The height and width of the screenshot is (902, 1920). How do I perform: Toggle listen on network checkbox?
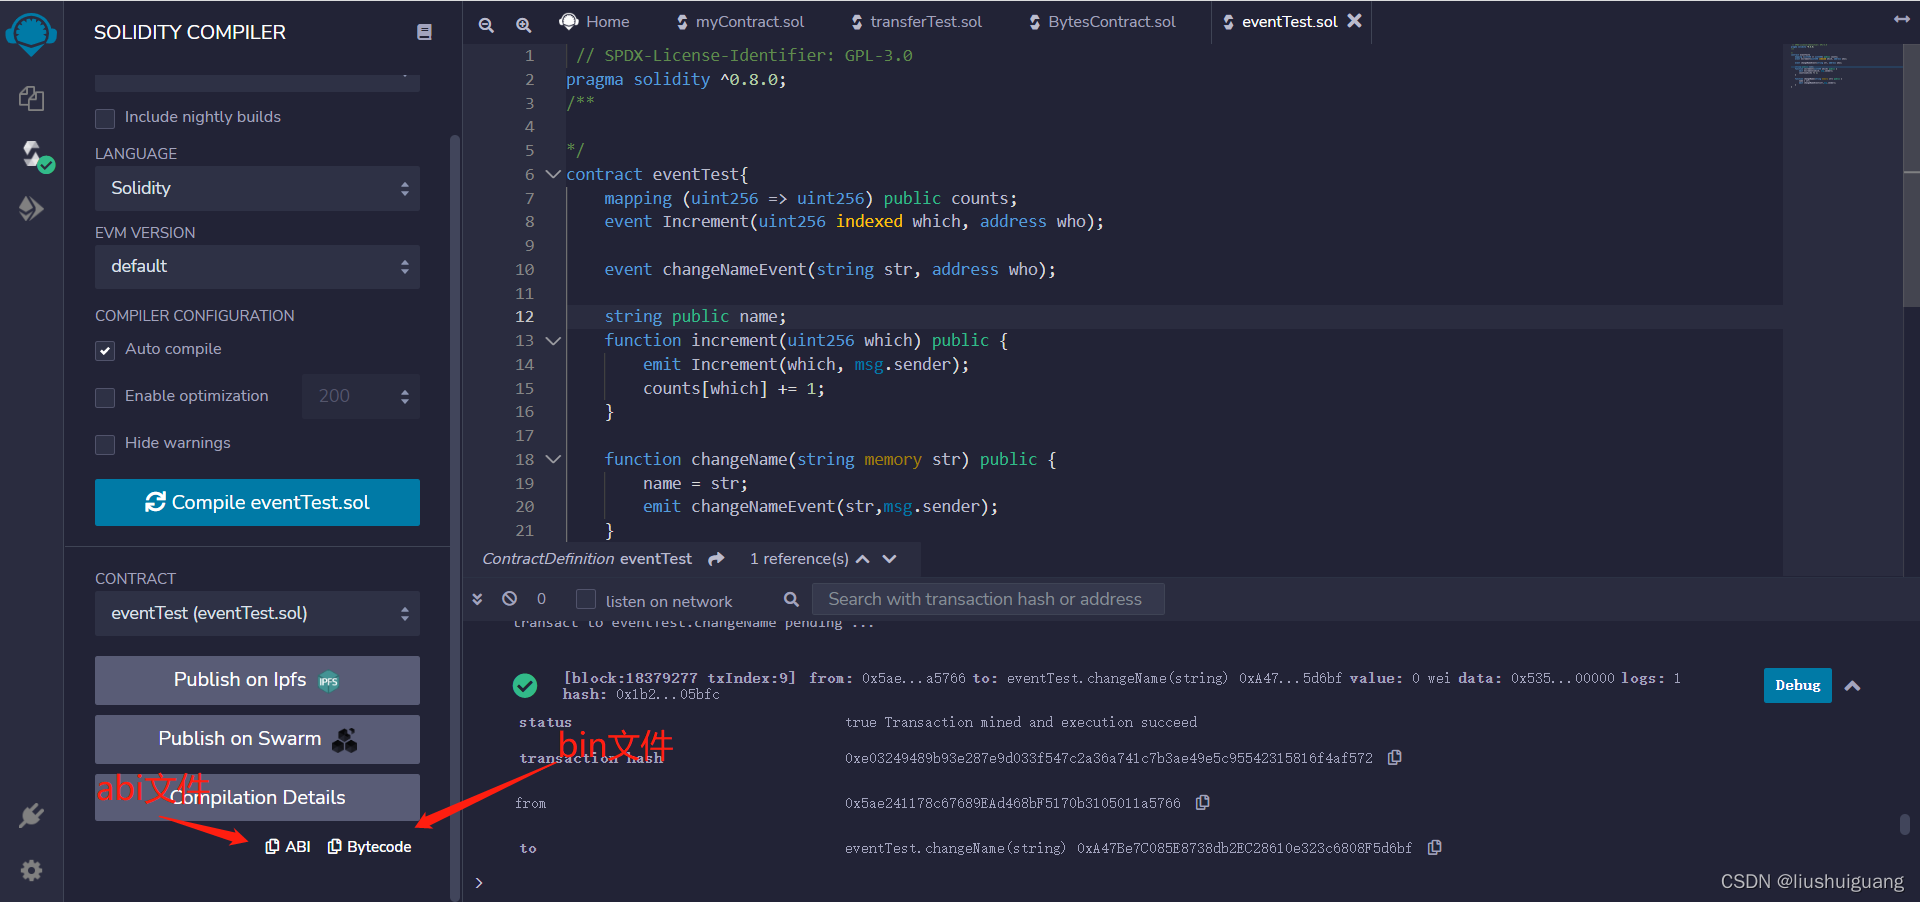pos(586,599)
